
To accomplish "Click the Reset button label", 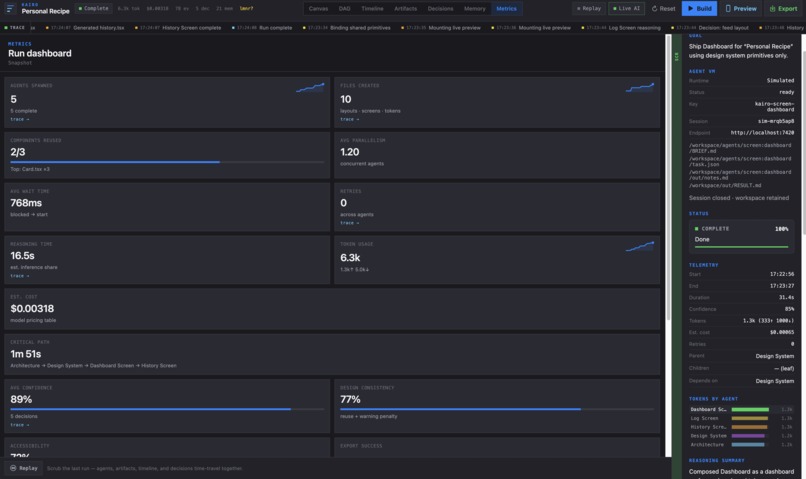I will [x=667, y=8].
